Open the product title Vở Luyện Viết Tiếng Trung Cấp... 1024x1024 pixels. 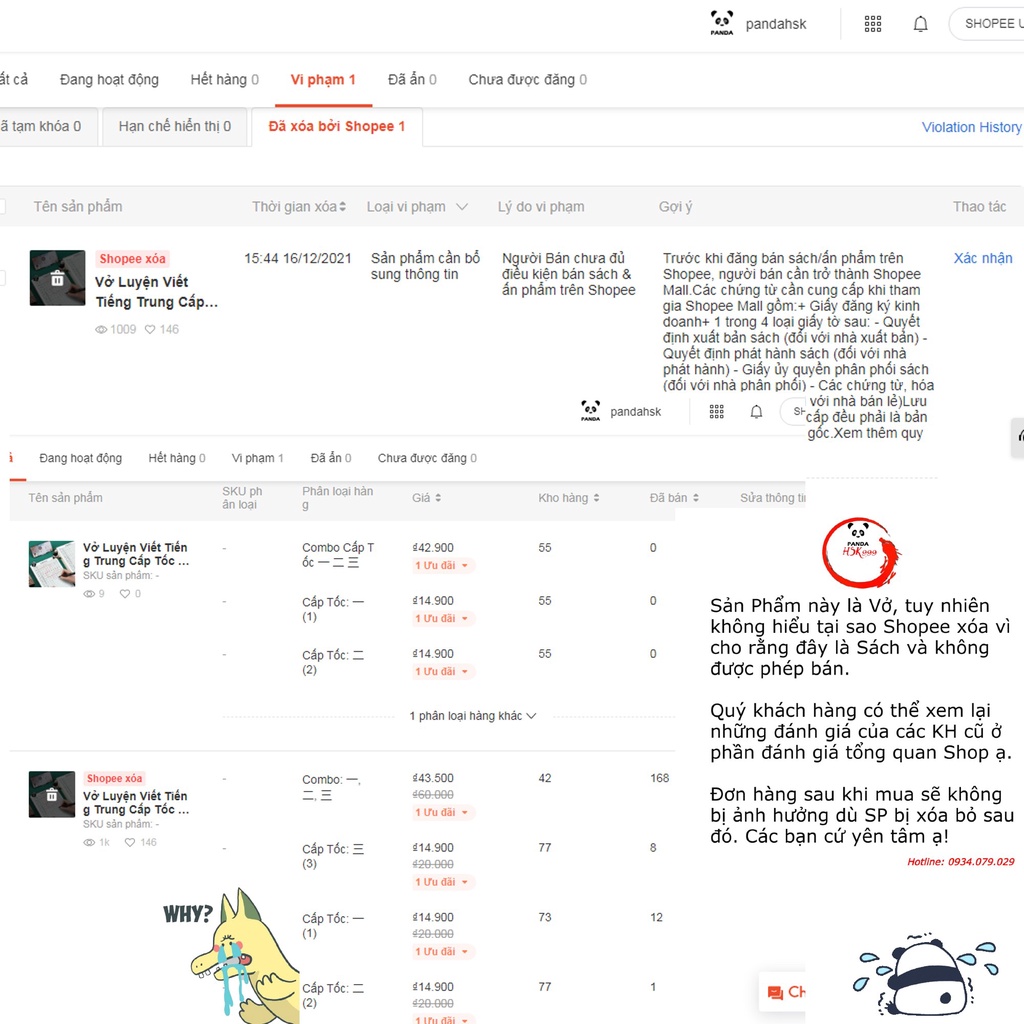click(x=157, y=292)
